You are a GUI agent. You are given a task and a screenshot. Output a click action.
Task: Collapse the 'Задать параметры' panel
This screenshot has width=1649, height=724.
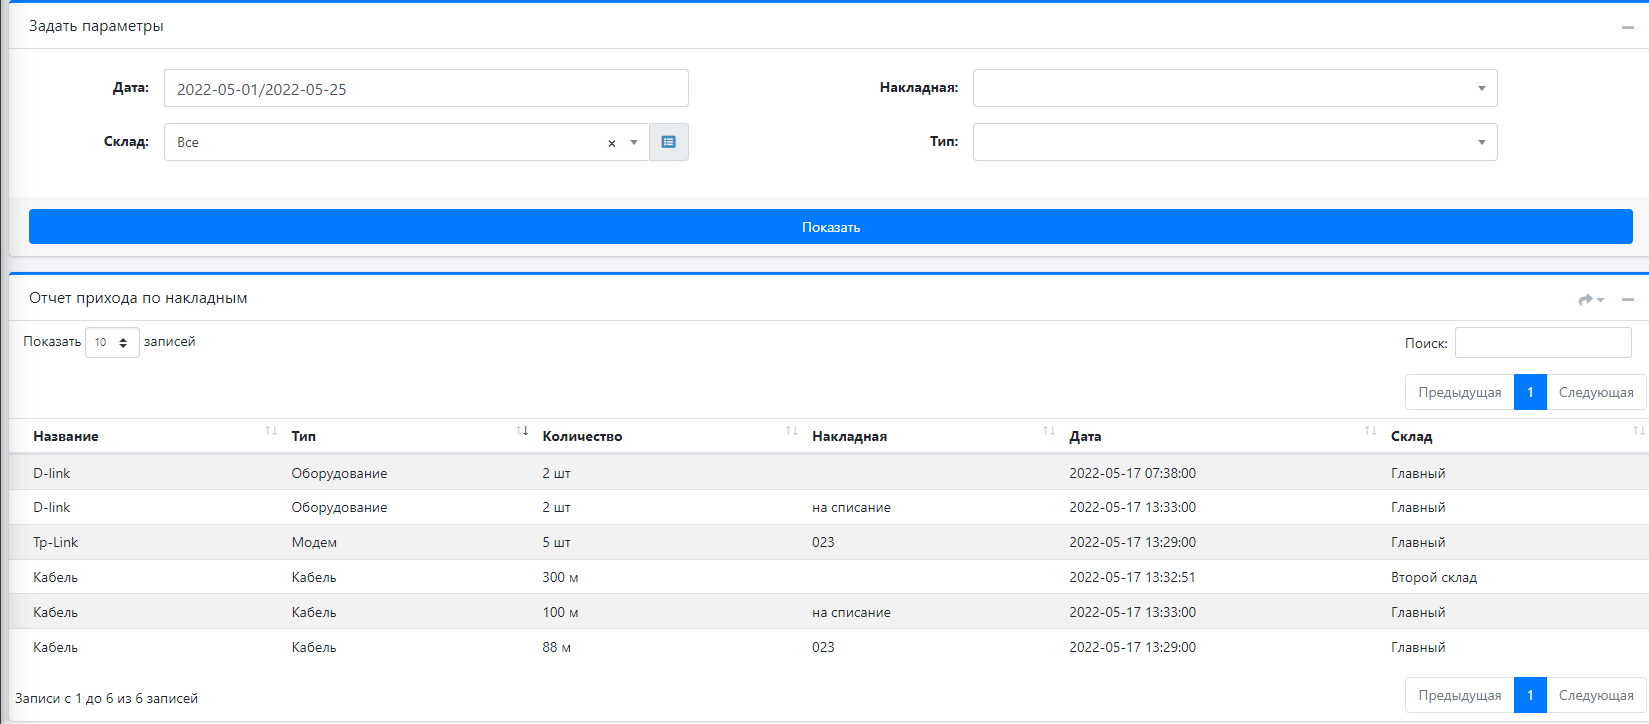(1627, 27)
